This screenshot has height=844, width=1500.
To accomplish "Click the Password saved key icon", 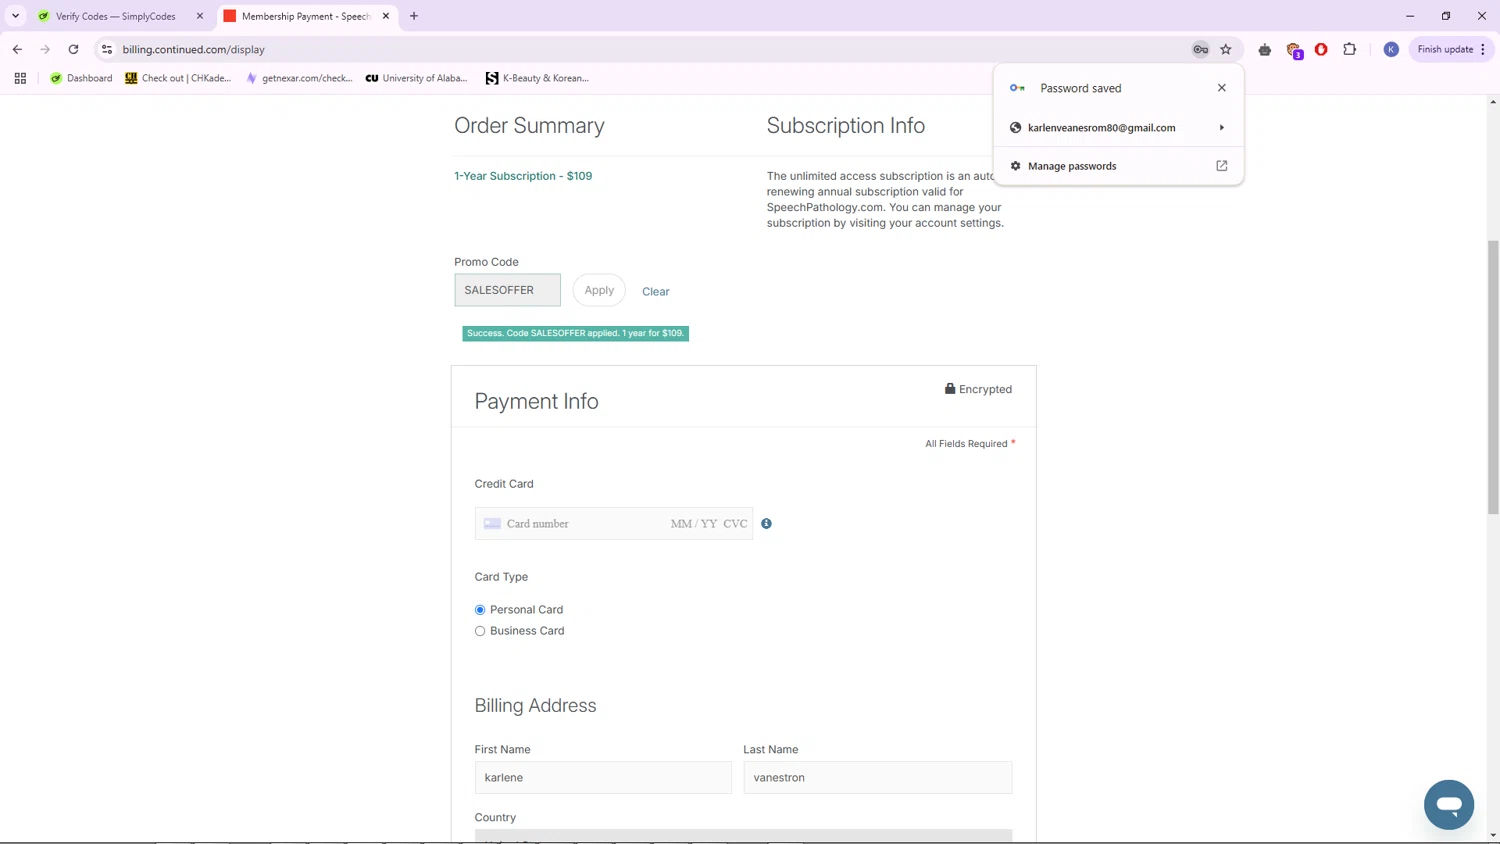I will (1017, 88).
